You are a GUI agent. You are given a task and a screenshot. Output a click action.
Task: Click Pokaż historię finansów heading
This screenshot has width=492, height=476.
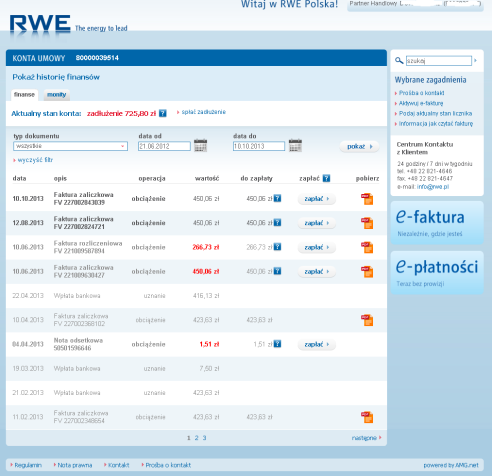56,77
